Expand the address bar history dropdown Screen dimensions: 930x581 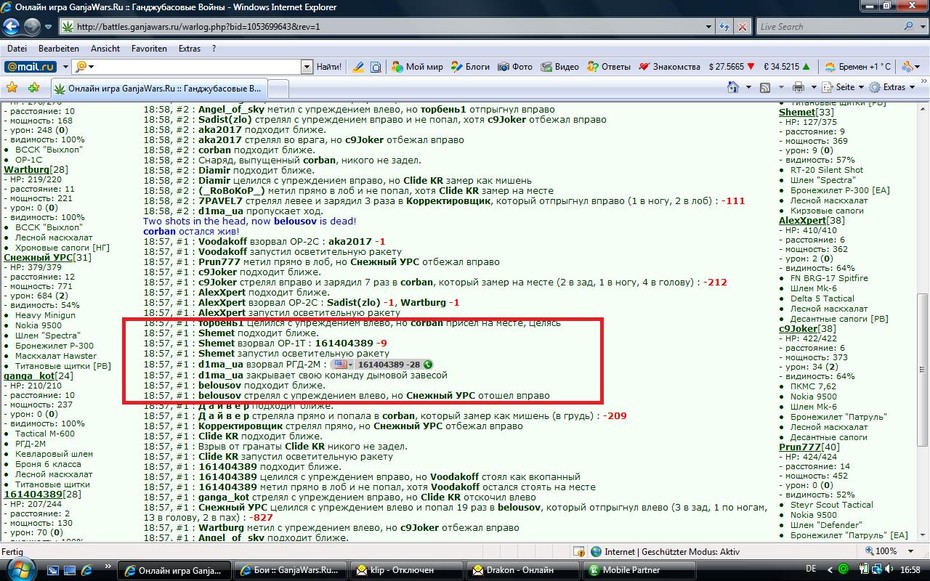(709, 27)
